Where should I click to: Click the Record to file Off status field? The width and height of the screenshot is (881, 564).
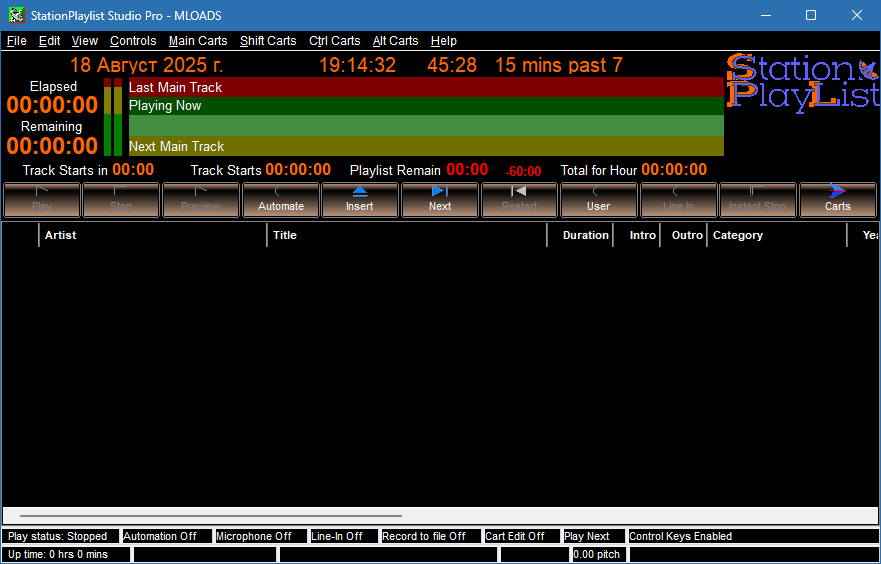(x=430, y=536)
